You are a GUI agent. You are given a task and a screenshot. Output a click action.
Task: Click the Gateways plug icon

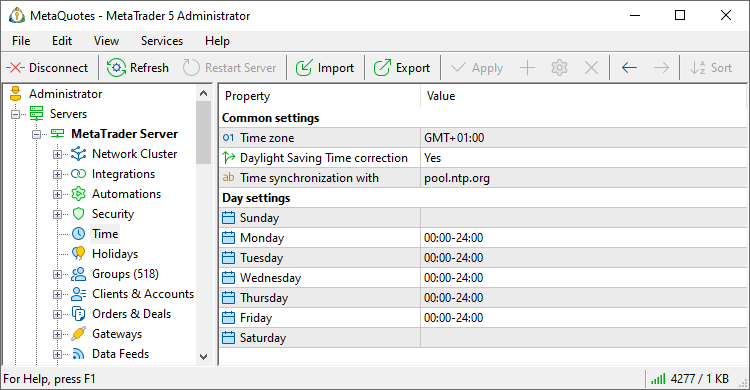coord(78,334)
